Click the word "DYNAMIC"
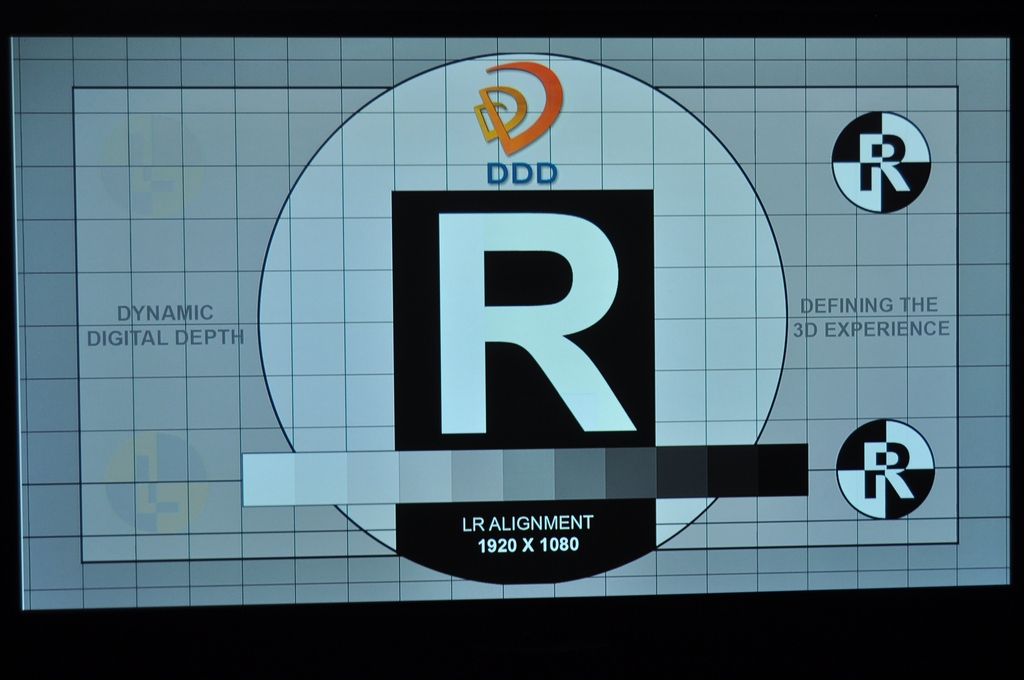1024x680 pixels. pyautogui.click(x=165, y=313)
